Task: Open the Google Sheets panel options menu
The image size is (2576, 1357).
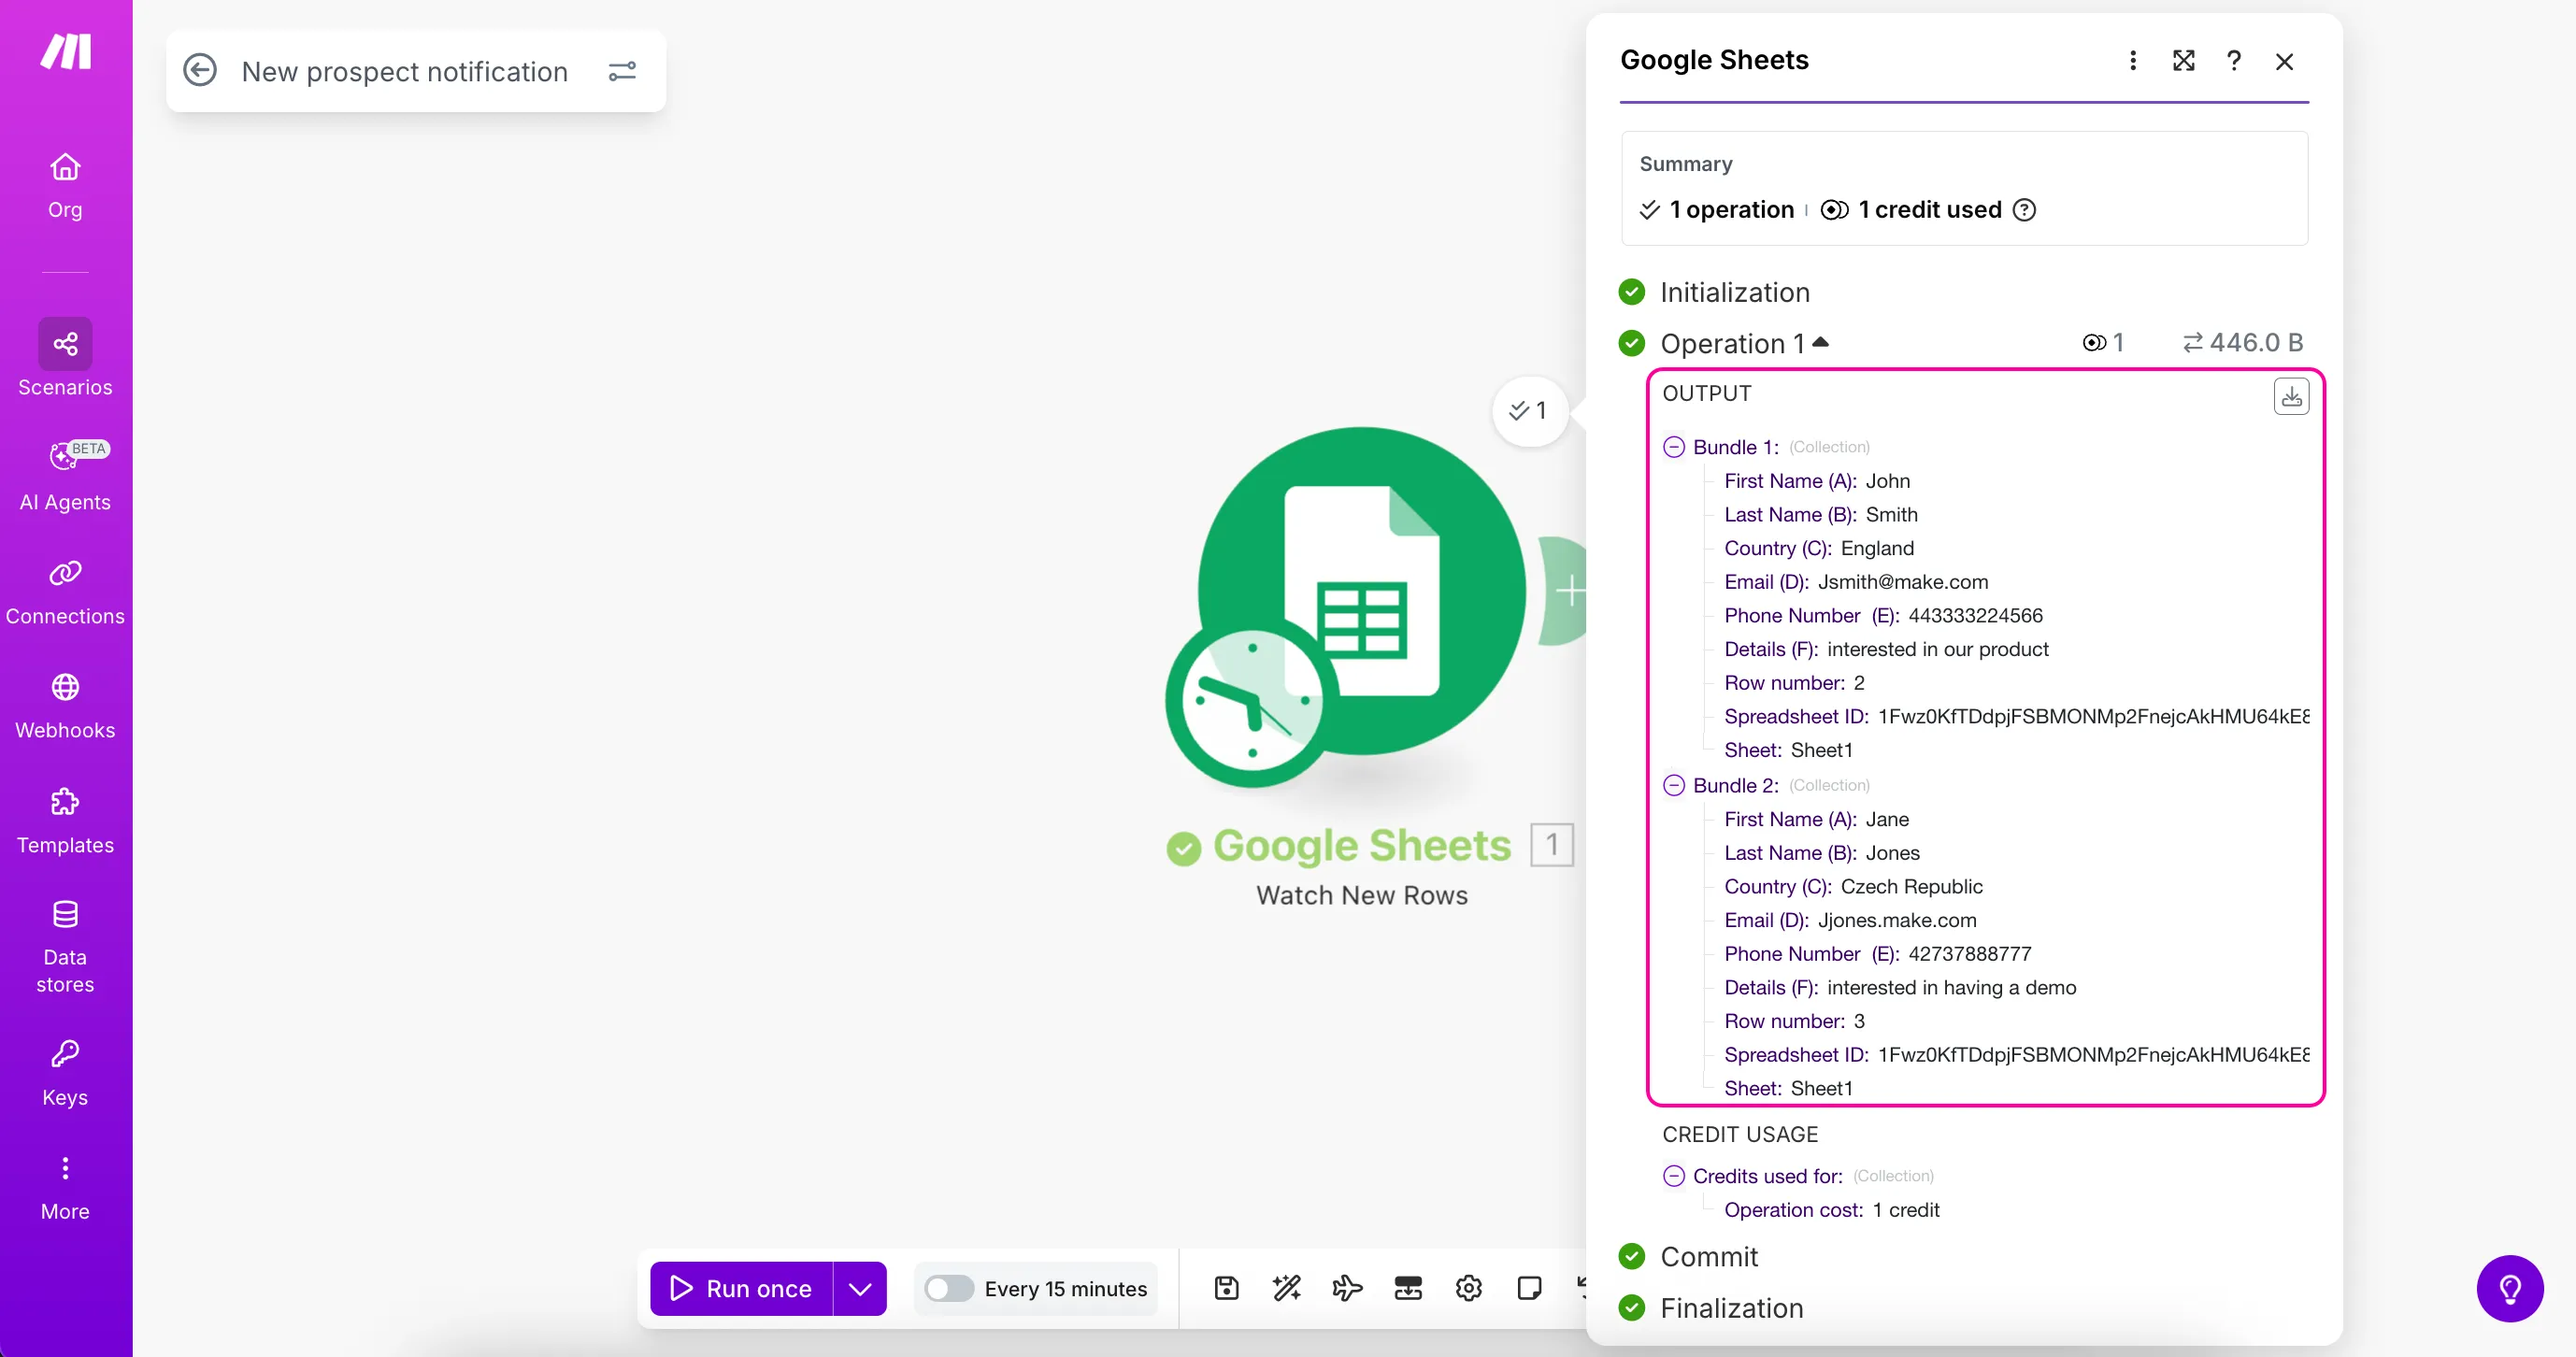Action: tap(2132, 61)
